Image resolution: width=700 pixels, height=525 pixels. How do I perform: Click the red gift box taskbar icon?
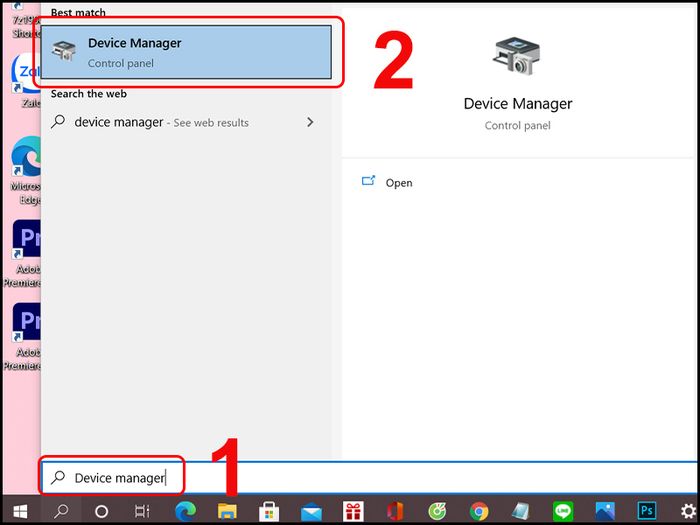(x=353, y=511)
